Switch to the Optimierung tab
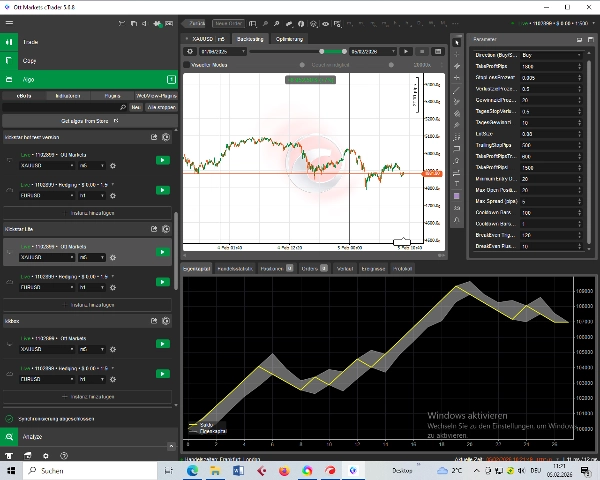 289,38
